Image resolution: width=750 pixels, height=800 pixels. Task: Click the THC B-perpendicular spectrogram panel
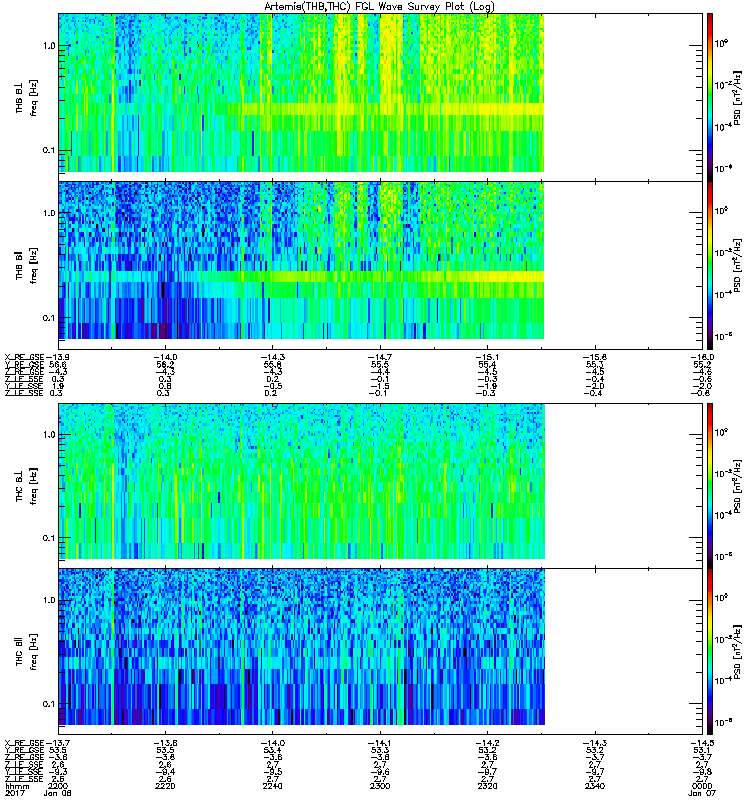click(381, 486)
